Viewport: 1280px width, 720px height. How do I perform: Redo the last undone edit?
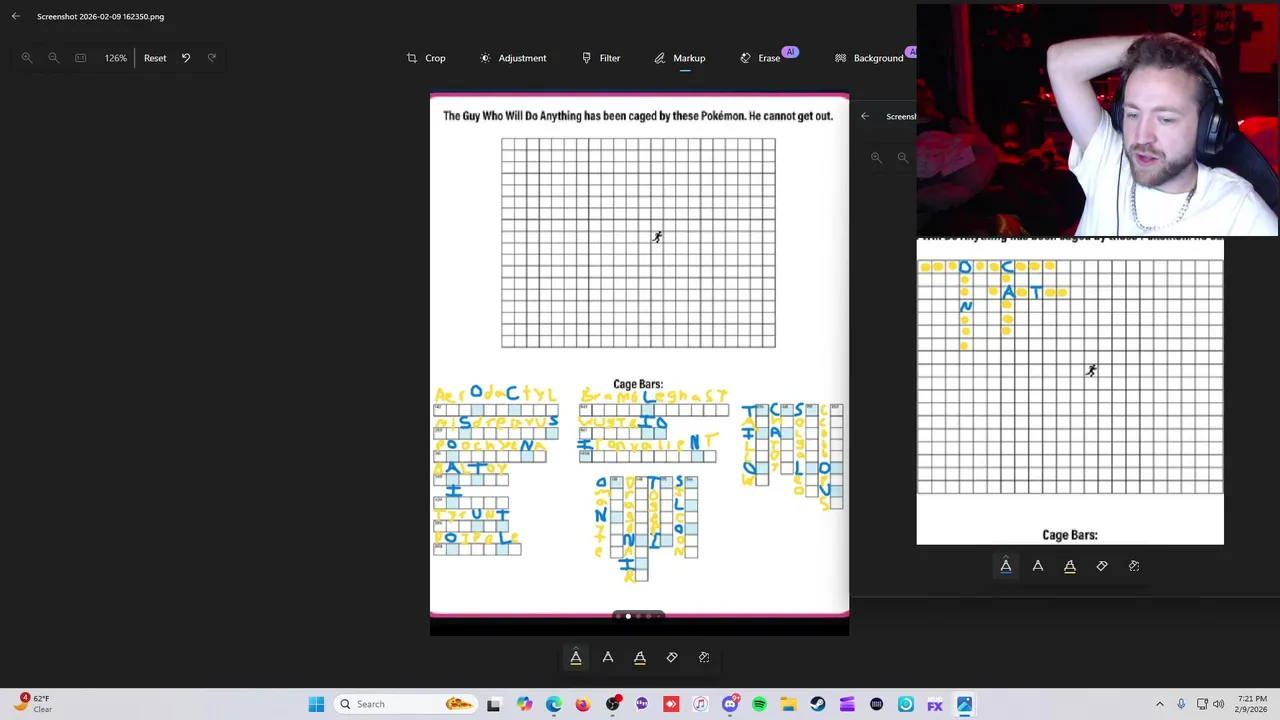coord(212,58)
